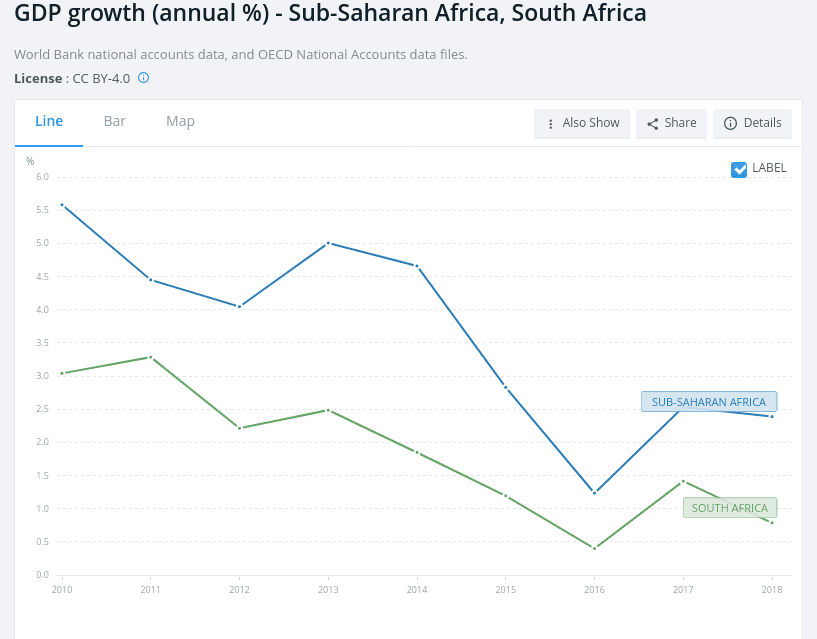Click the South Africa 2016 data point

(594, 548)
